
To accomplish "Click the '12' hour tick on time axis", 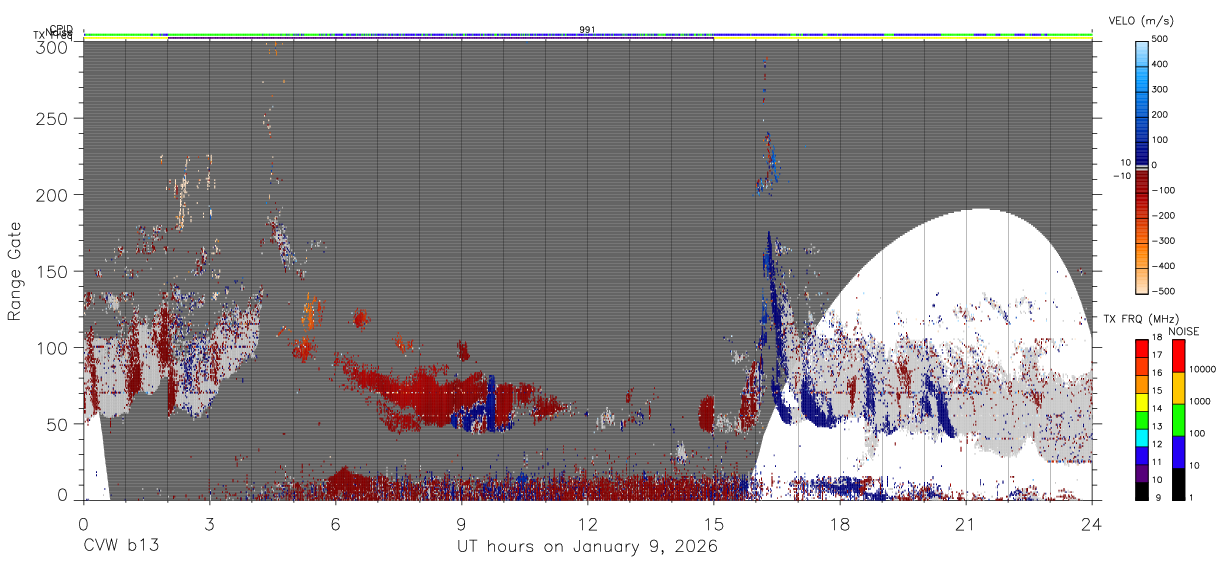I will 587,523.
